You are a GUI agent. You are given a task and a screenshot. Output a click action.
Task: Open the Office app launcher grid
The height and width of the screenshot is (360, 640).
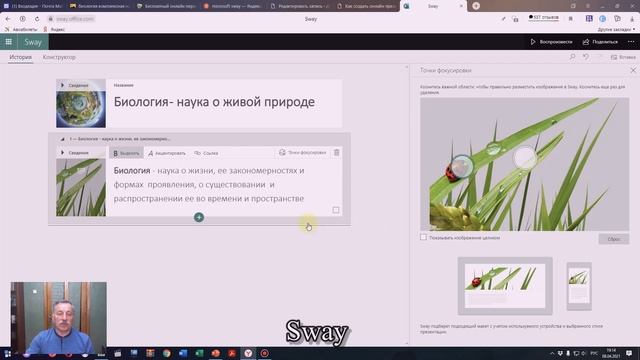click(x=8, y=42)
